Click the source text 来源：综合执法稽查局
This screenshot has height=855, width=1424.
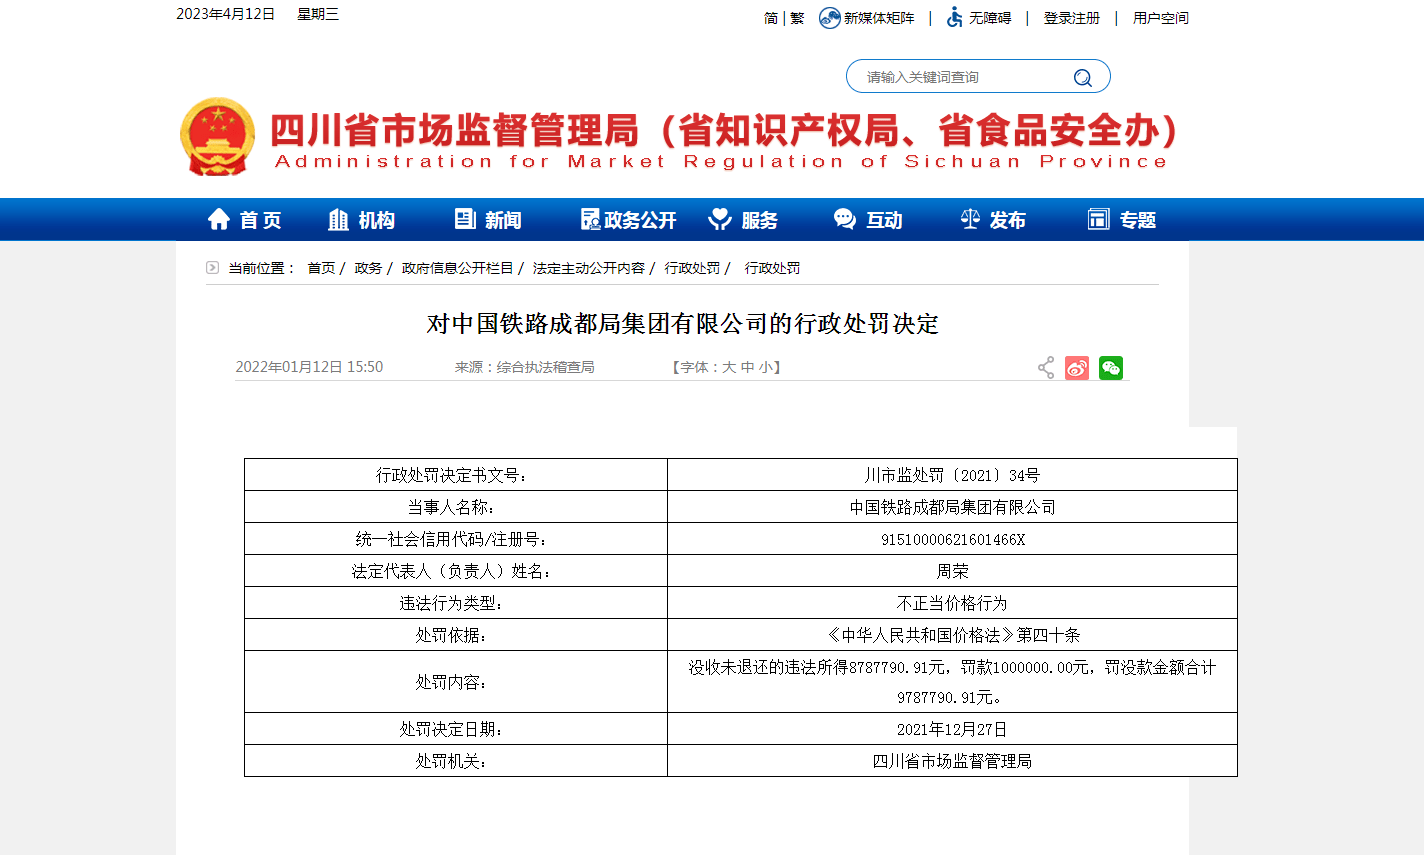pos(524,367)
